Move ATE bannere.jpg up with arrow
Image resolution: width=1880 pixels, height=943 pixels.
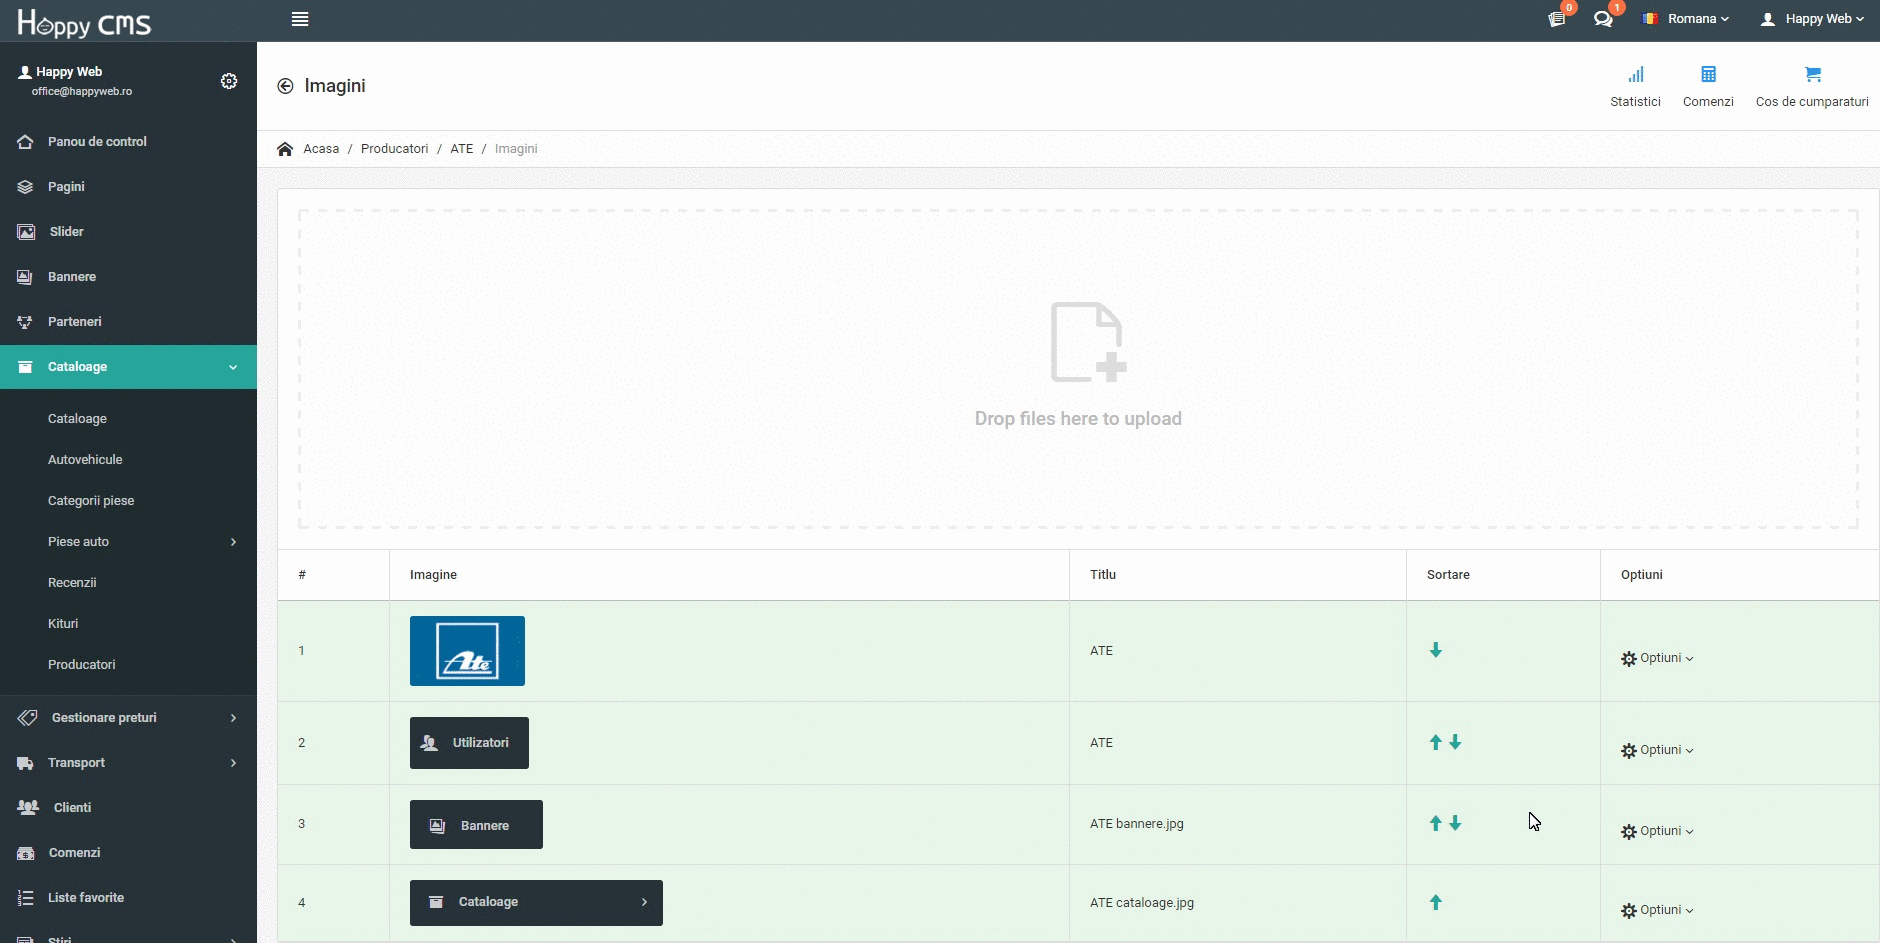(1436, 823)
